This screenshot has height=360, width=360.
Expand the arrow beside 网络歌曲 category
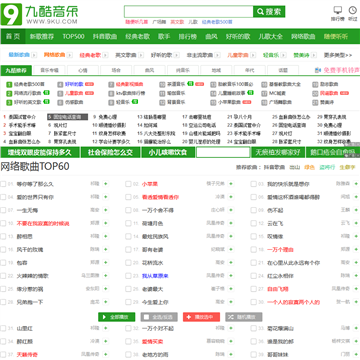70,55
